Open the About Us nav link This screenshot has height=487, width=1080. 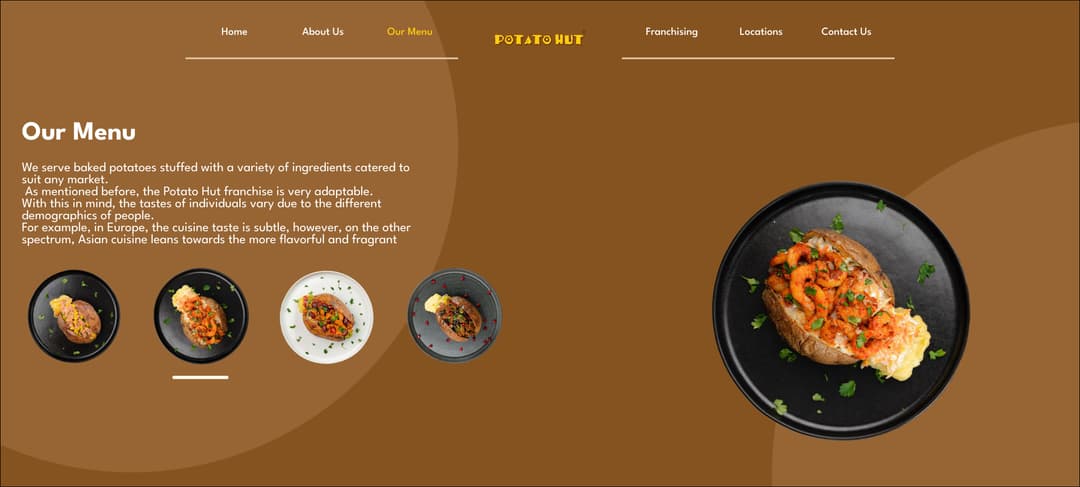322,32
